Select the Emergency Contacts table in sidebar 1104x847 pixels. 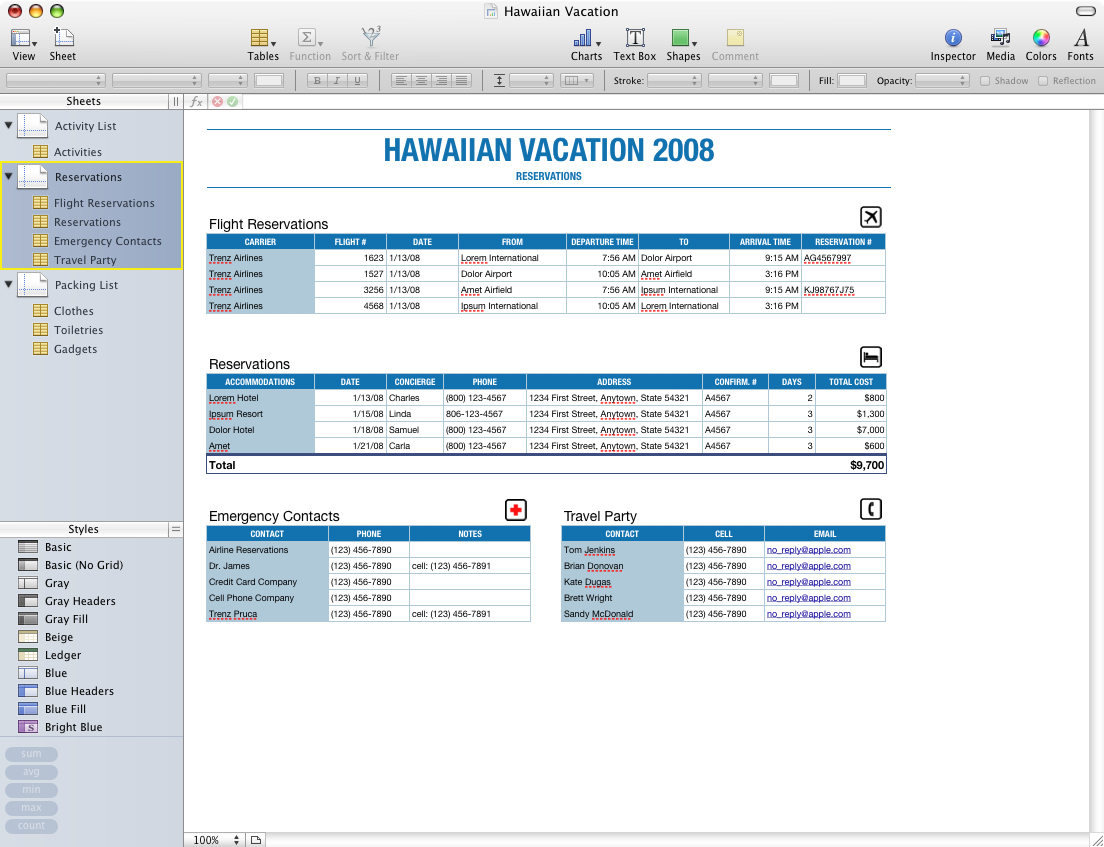[107, 241]
